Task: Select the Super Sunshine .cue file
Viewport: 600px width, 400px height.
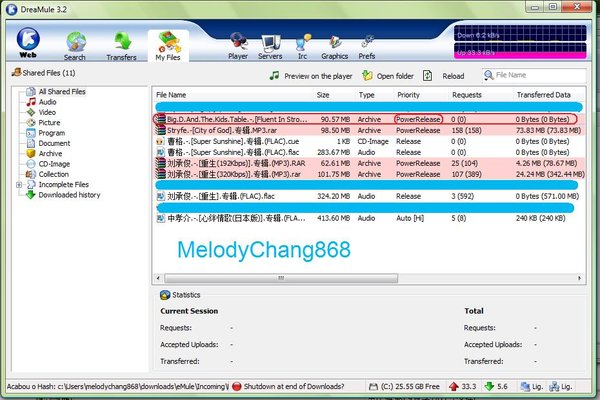Action: tap(369, 141)
